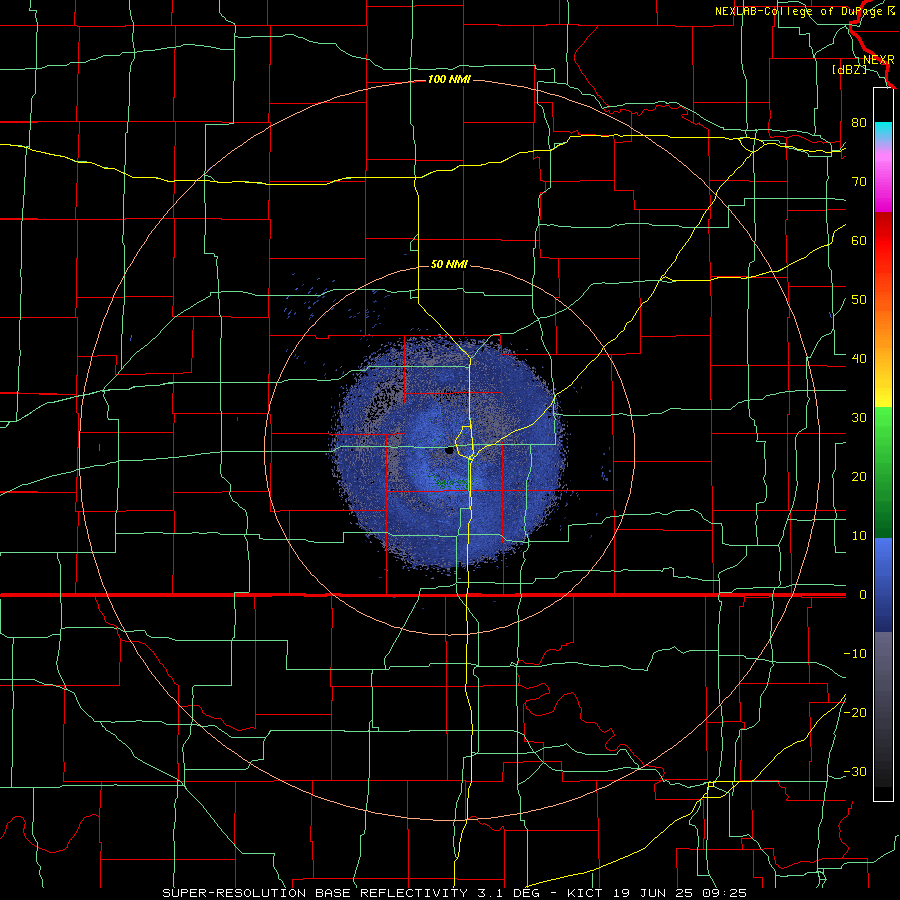Pick the cyan band atop the color bar

(883, 132)
